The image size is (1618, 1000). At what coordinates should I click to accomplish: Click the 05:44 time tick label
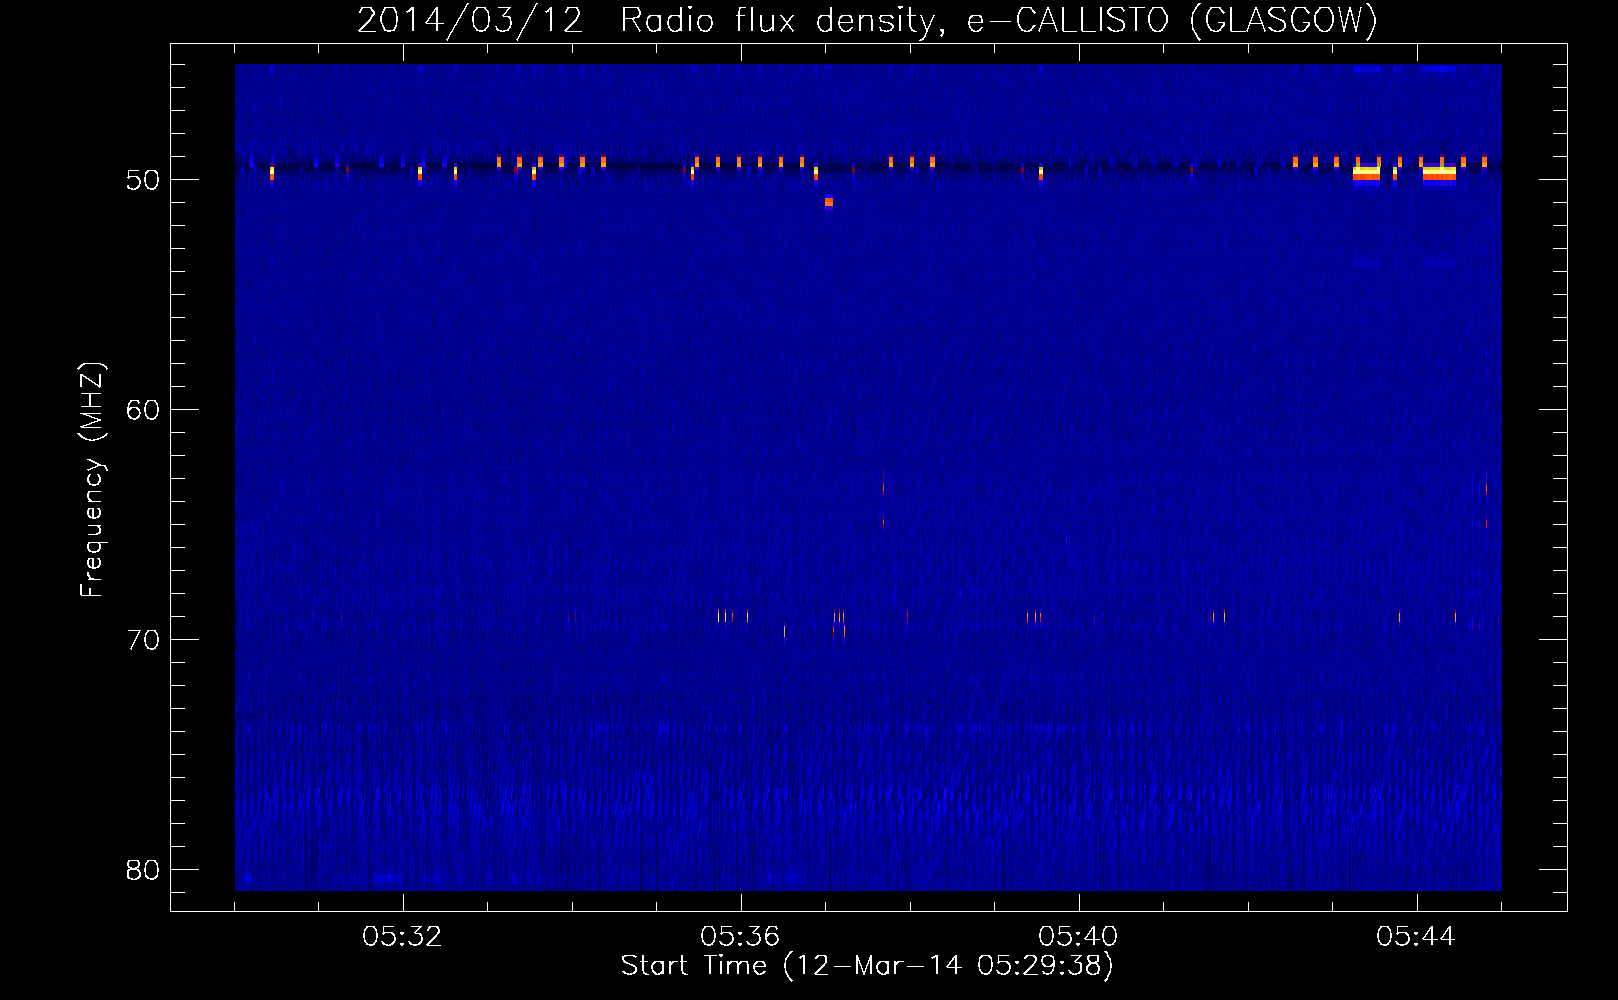[x=1416, y=937]
